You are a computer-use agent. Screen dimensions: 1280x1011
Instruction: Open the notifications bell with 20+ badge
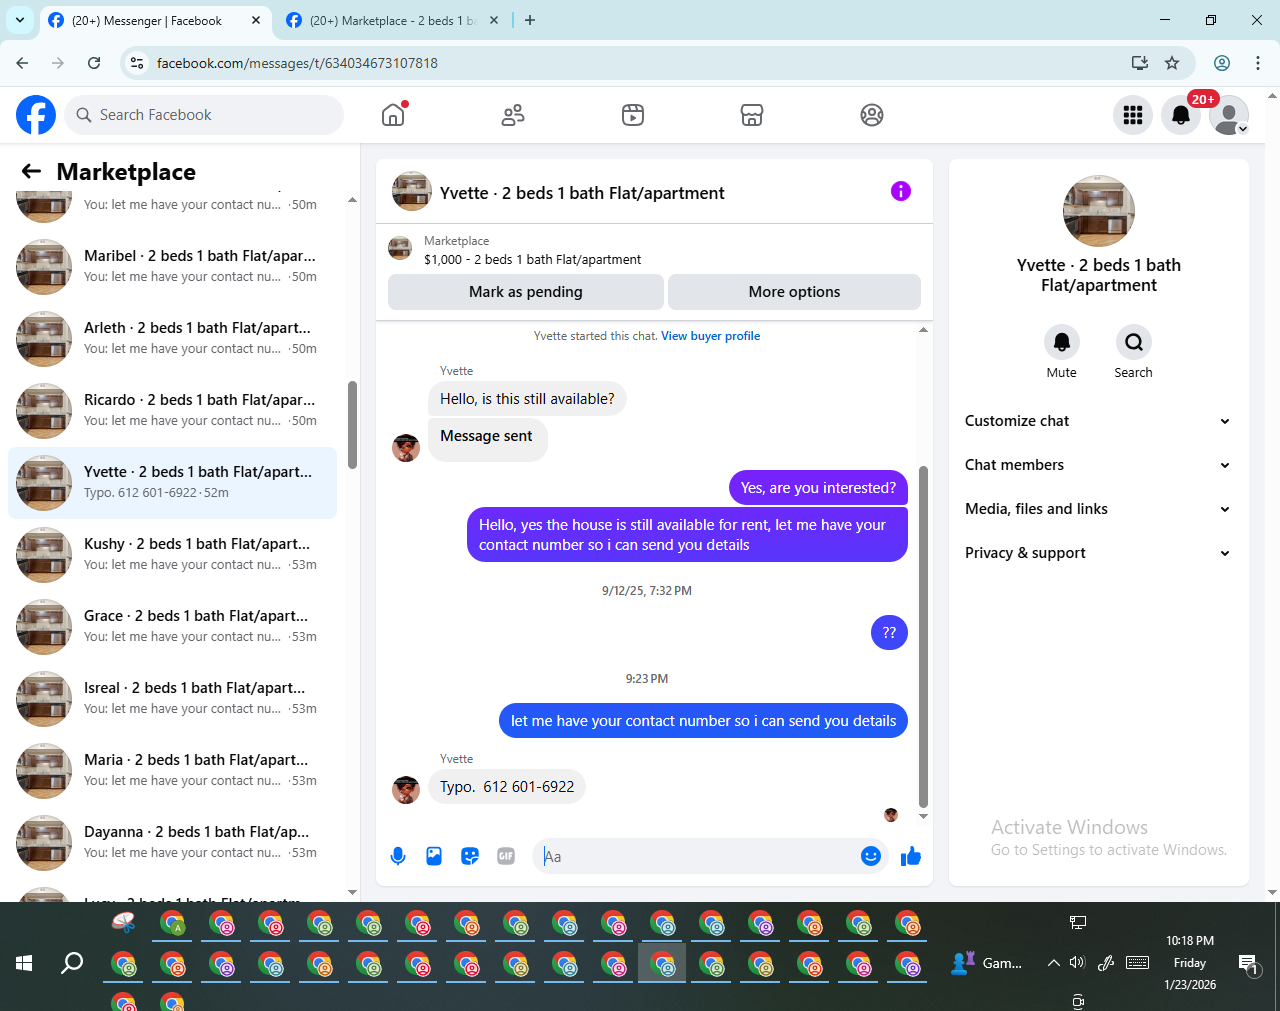point(1181,115)
